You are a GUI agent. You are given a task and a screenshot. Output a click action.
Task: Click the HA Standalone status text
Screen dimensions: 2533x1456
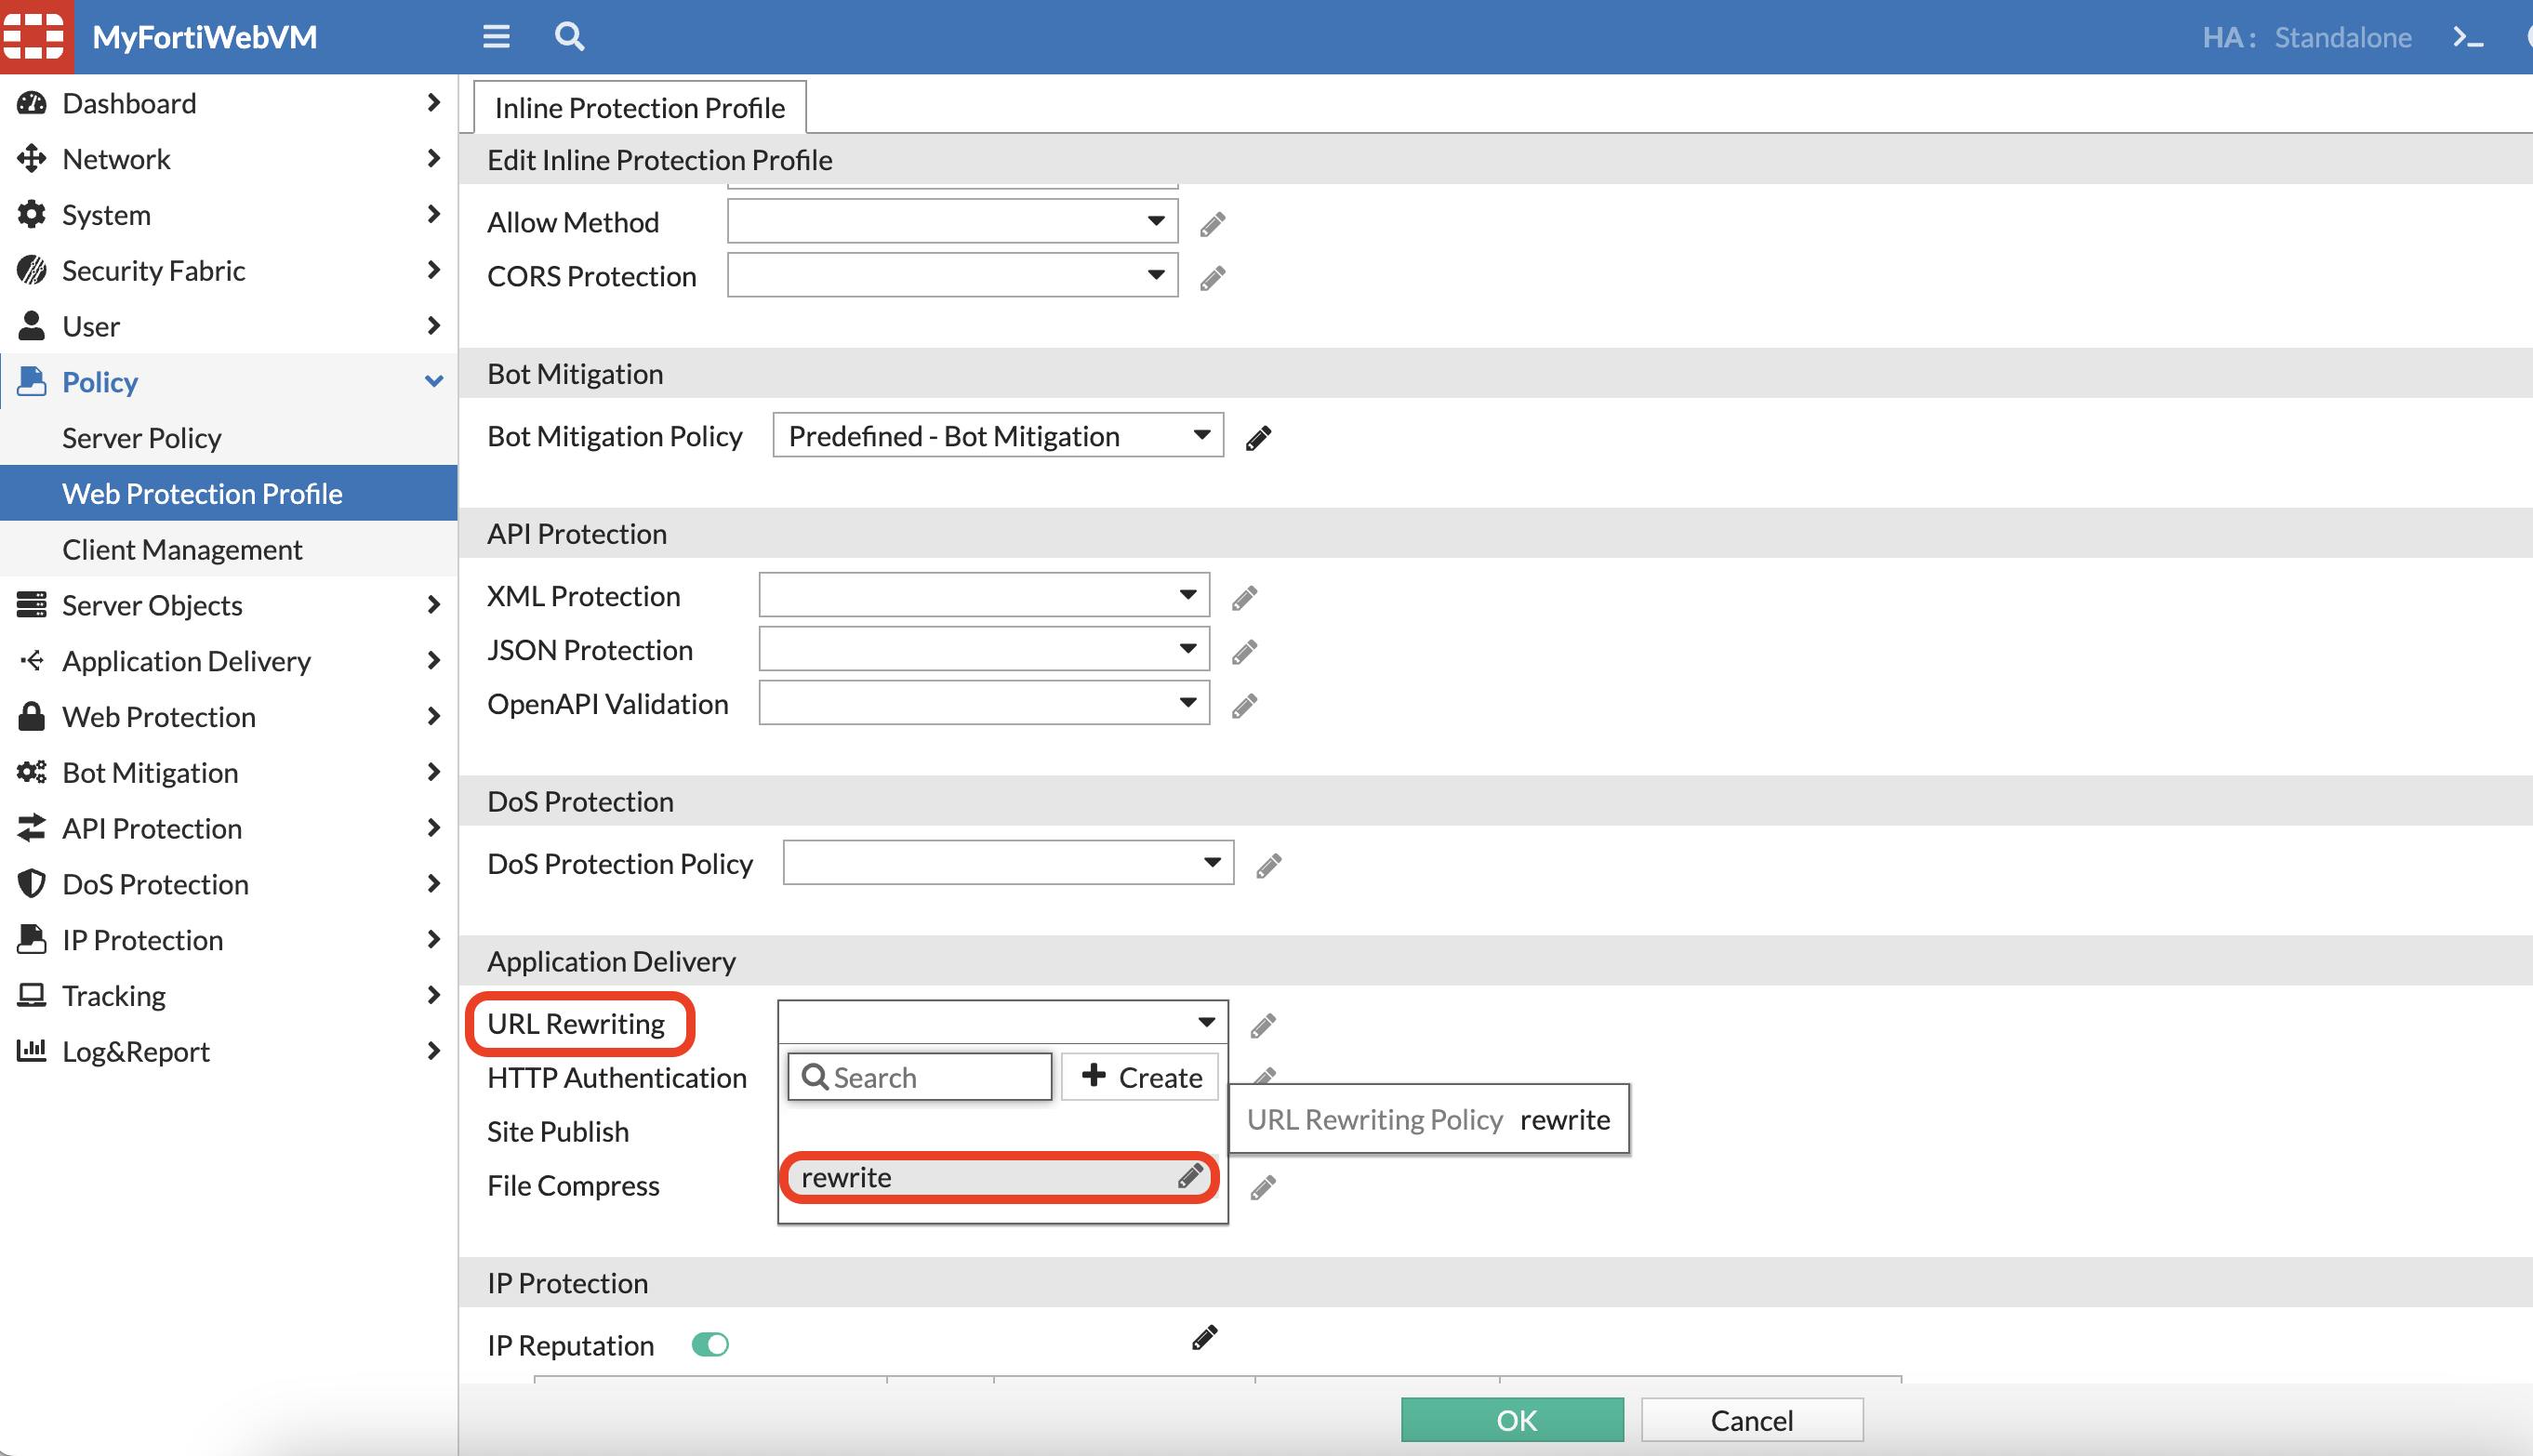click(x=2307, y=38)
